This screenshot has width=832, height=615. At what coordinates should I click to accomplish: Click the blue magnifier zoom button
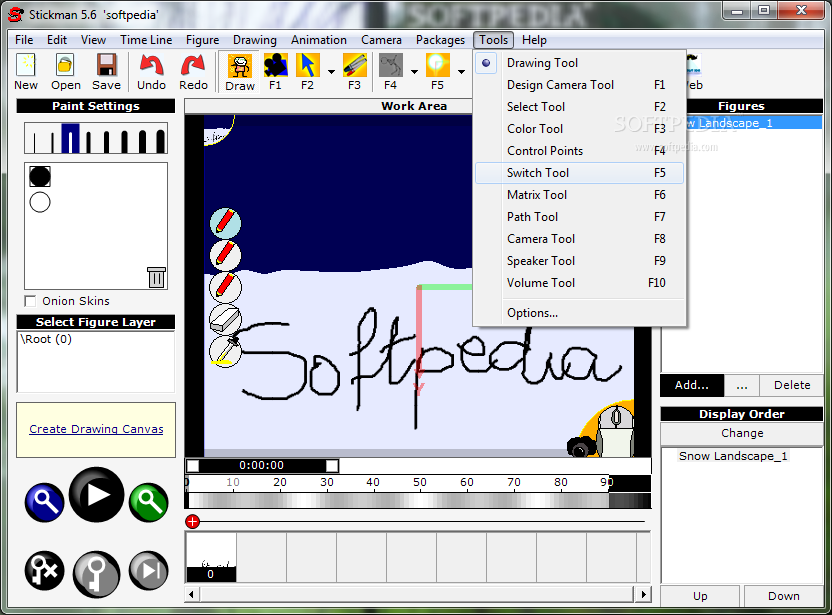point(45,502)
